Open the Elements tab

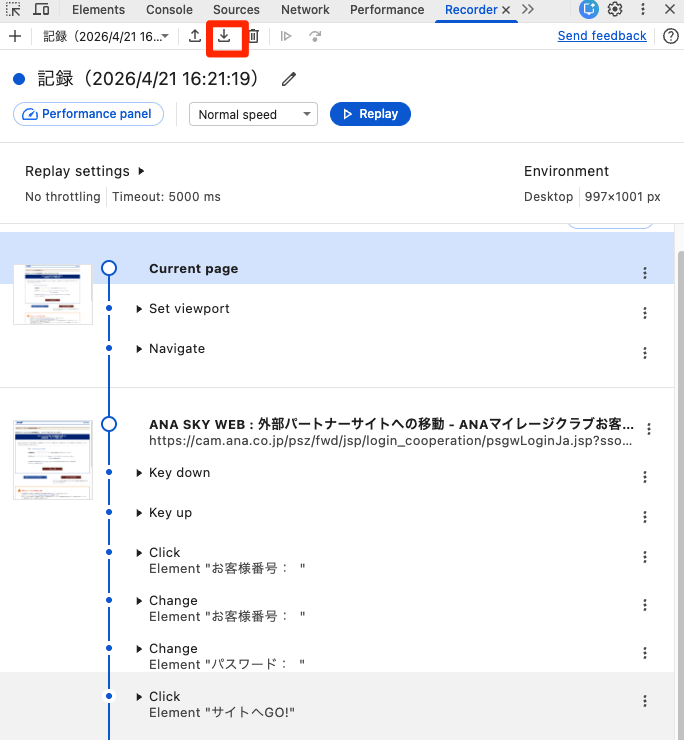(98, 9)
